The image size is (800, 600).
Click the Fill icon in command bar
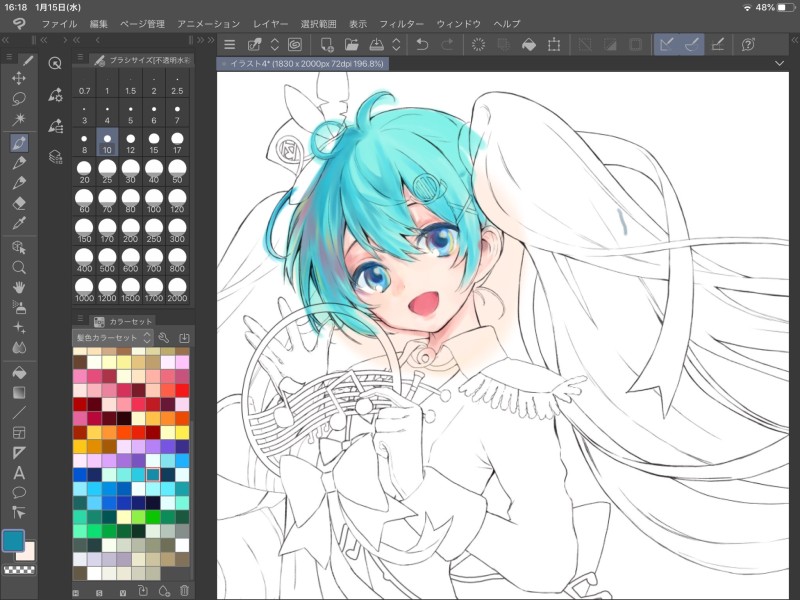click(529, 45)
